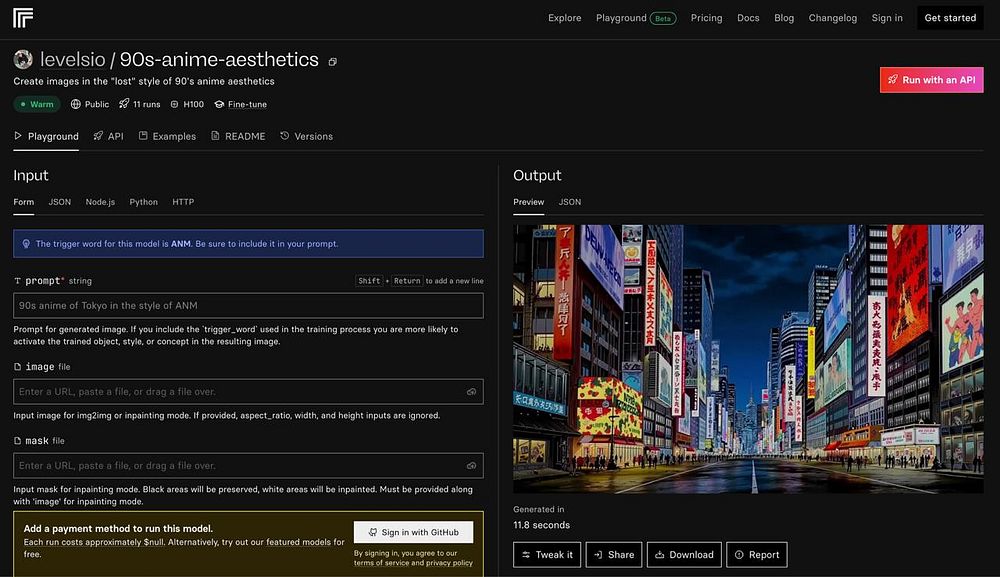Click the levelsio avatar image
1000x577 pixels.
[23, 59]
